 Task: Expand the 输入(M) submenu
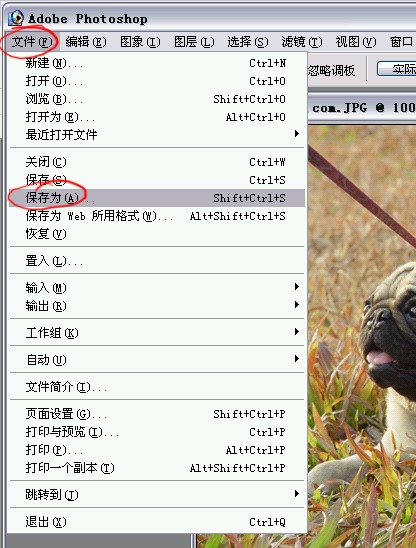click(157, 288)
